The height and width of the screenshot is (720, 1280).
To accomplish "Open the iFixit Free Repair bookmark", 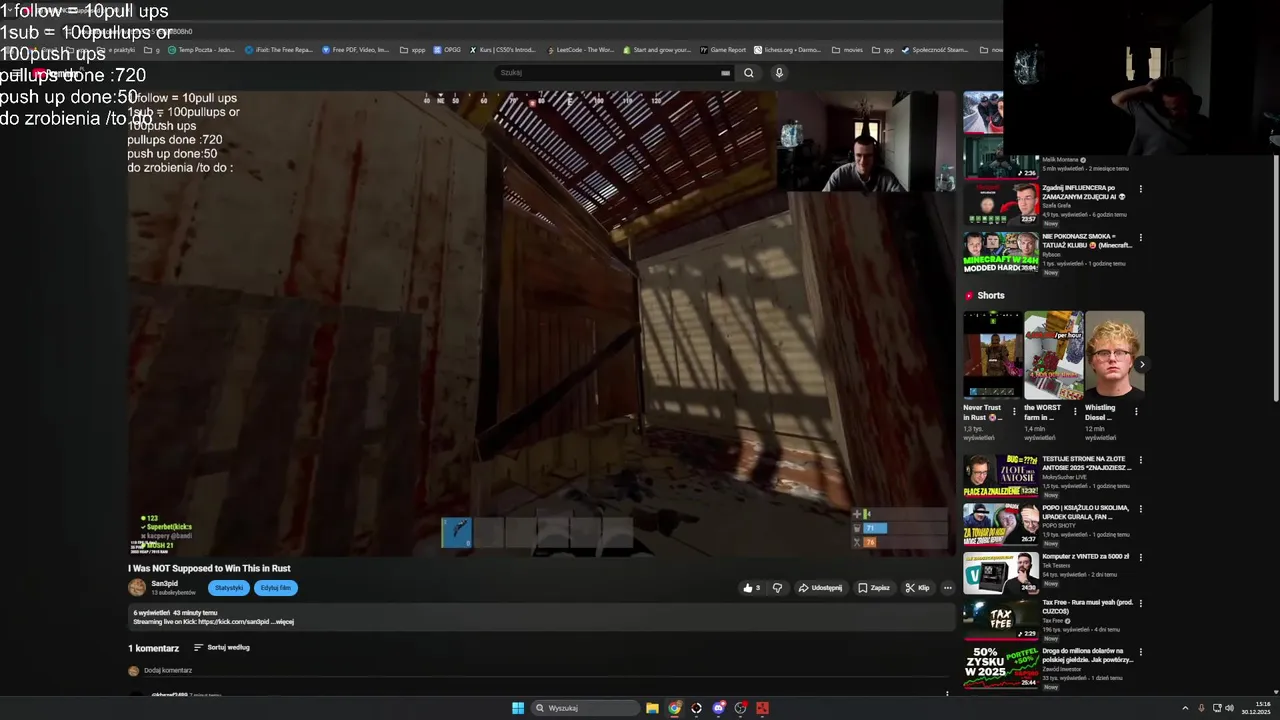I will point(280,50).
